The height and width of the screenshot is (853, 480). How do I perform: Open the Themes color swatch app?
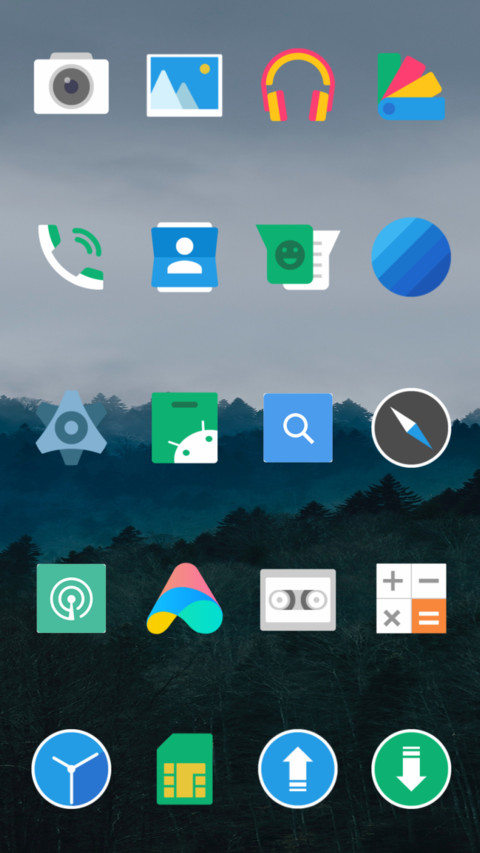click(x=411, y=86)
